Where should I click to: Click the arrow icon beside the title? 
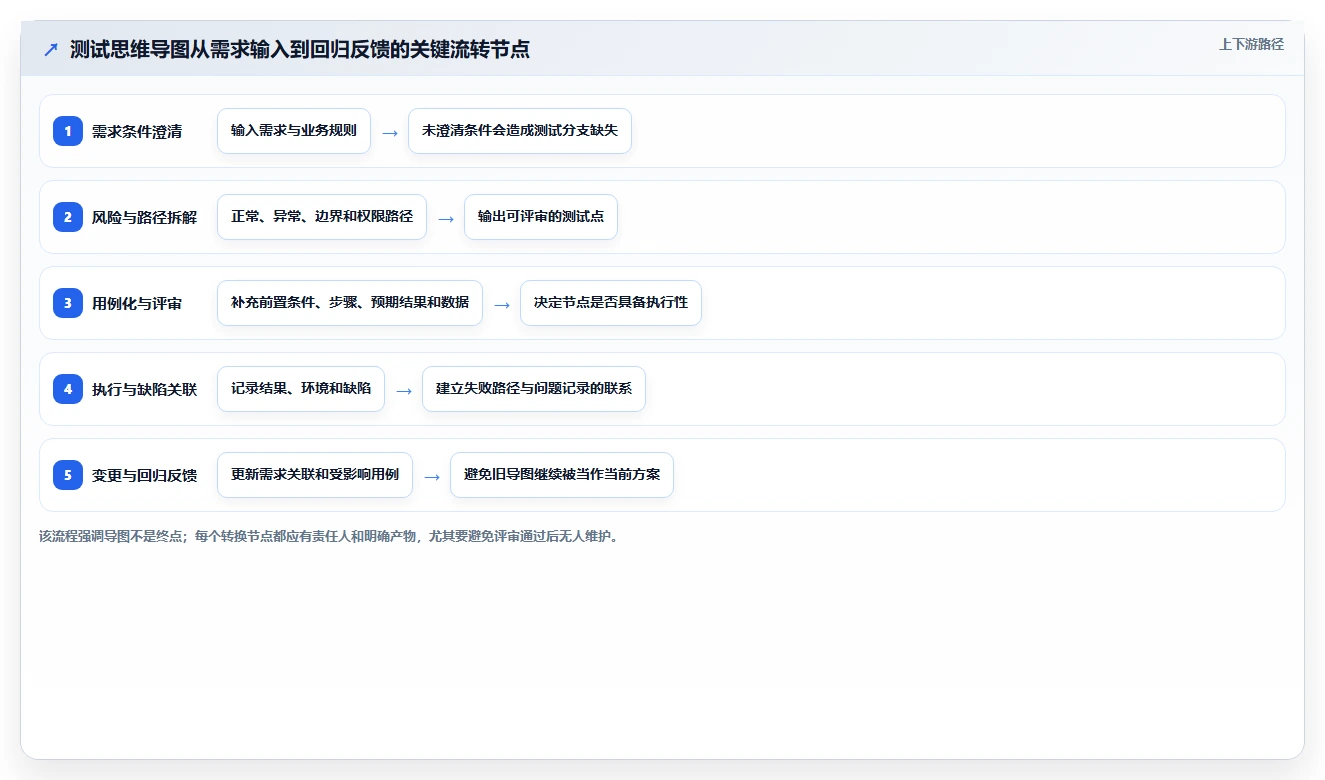(51, 49)
